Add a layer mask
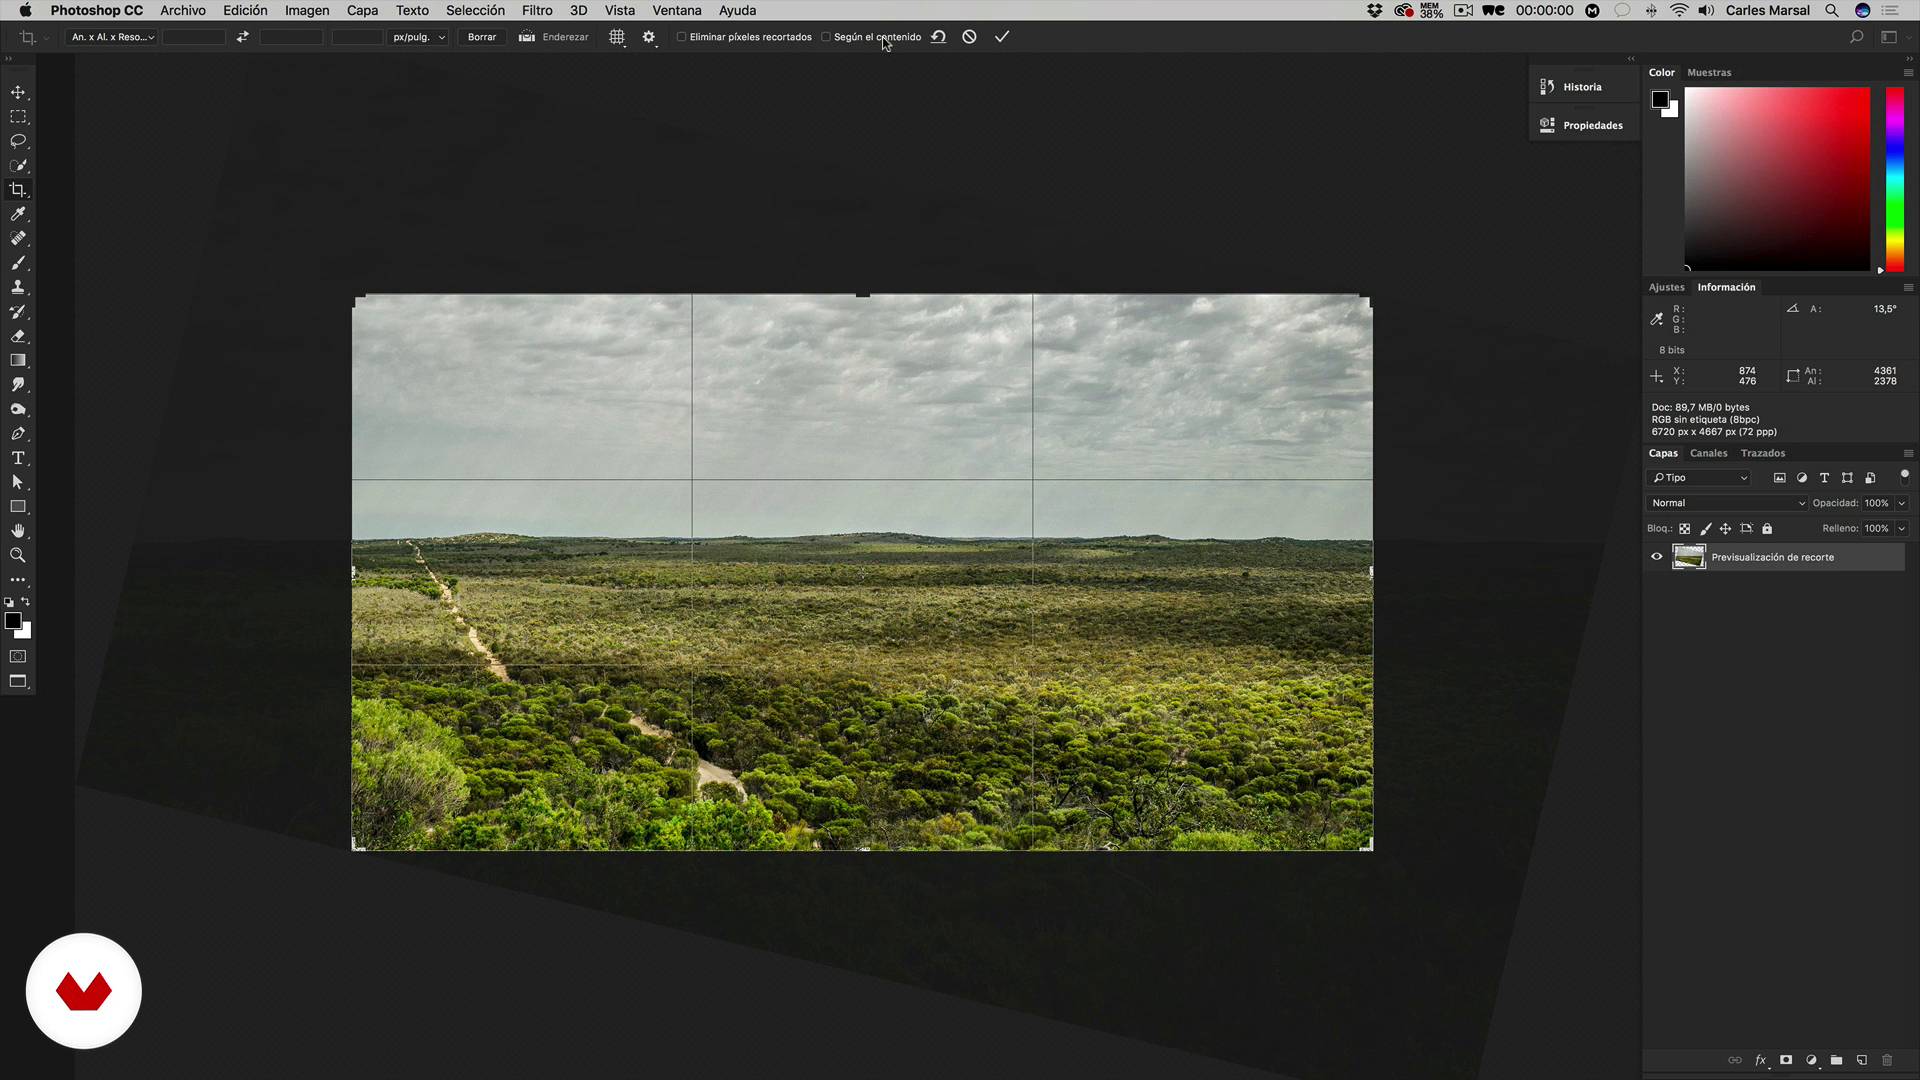This screenshot has width=1920, height=1080. (x=1786, y=1060)
